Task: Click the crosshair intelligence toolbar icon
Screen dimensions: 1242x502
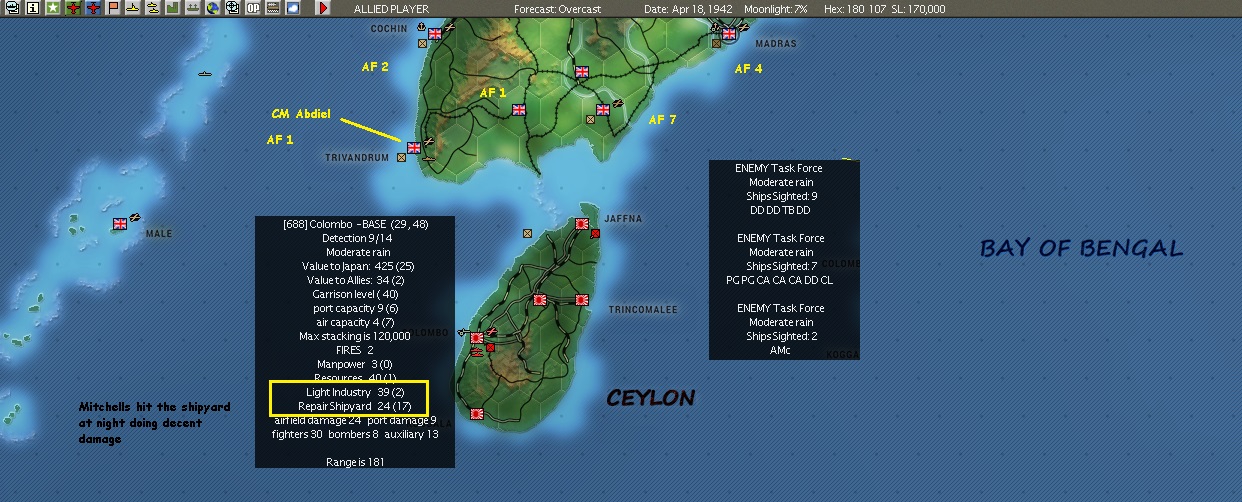Action: (232, 8)
